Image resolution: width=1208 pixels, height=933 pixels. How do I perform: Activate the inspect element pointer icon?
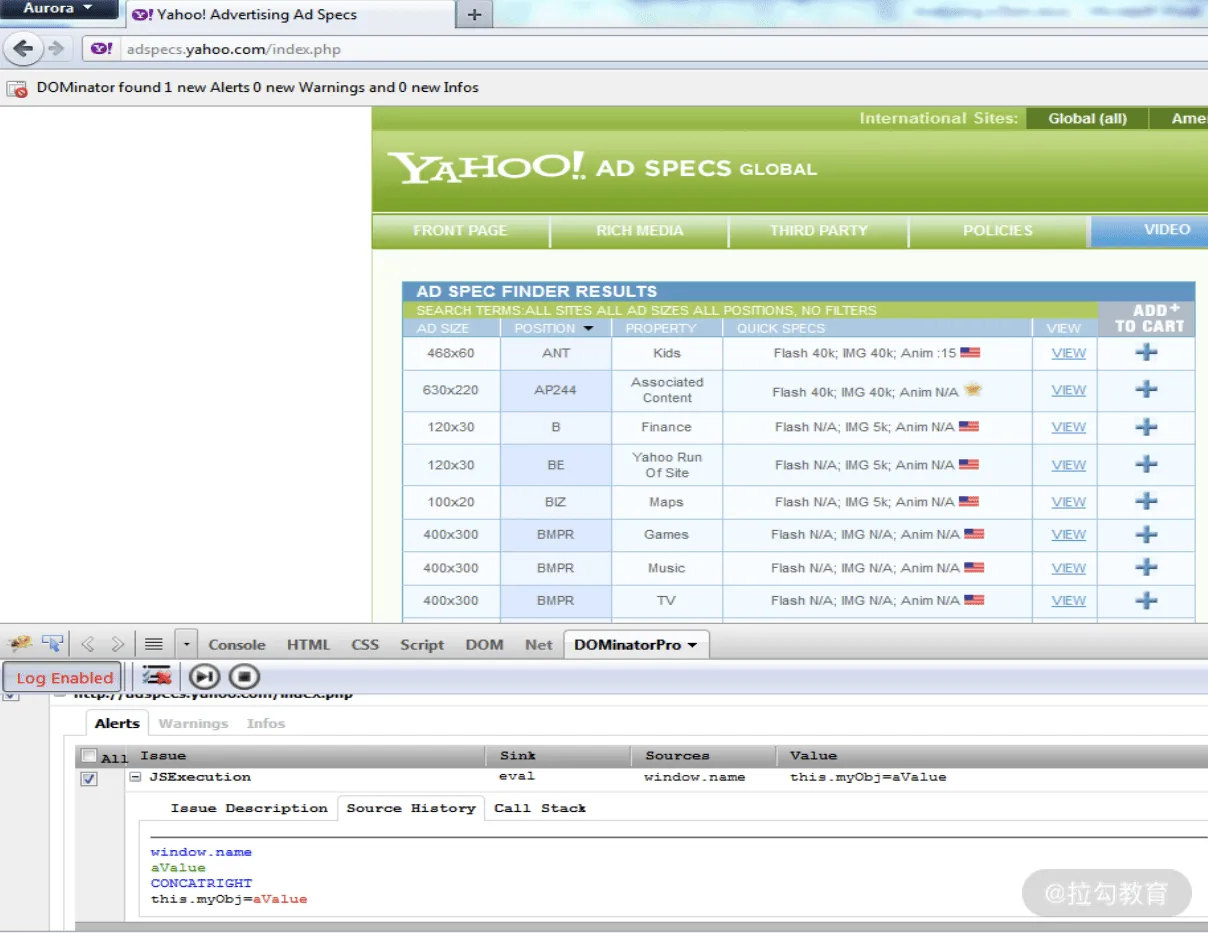coord(52,644)
